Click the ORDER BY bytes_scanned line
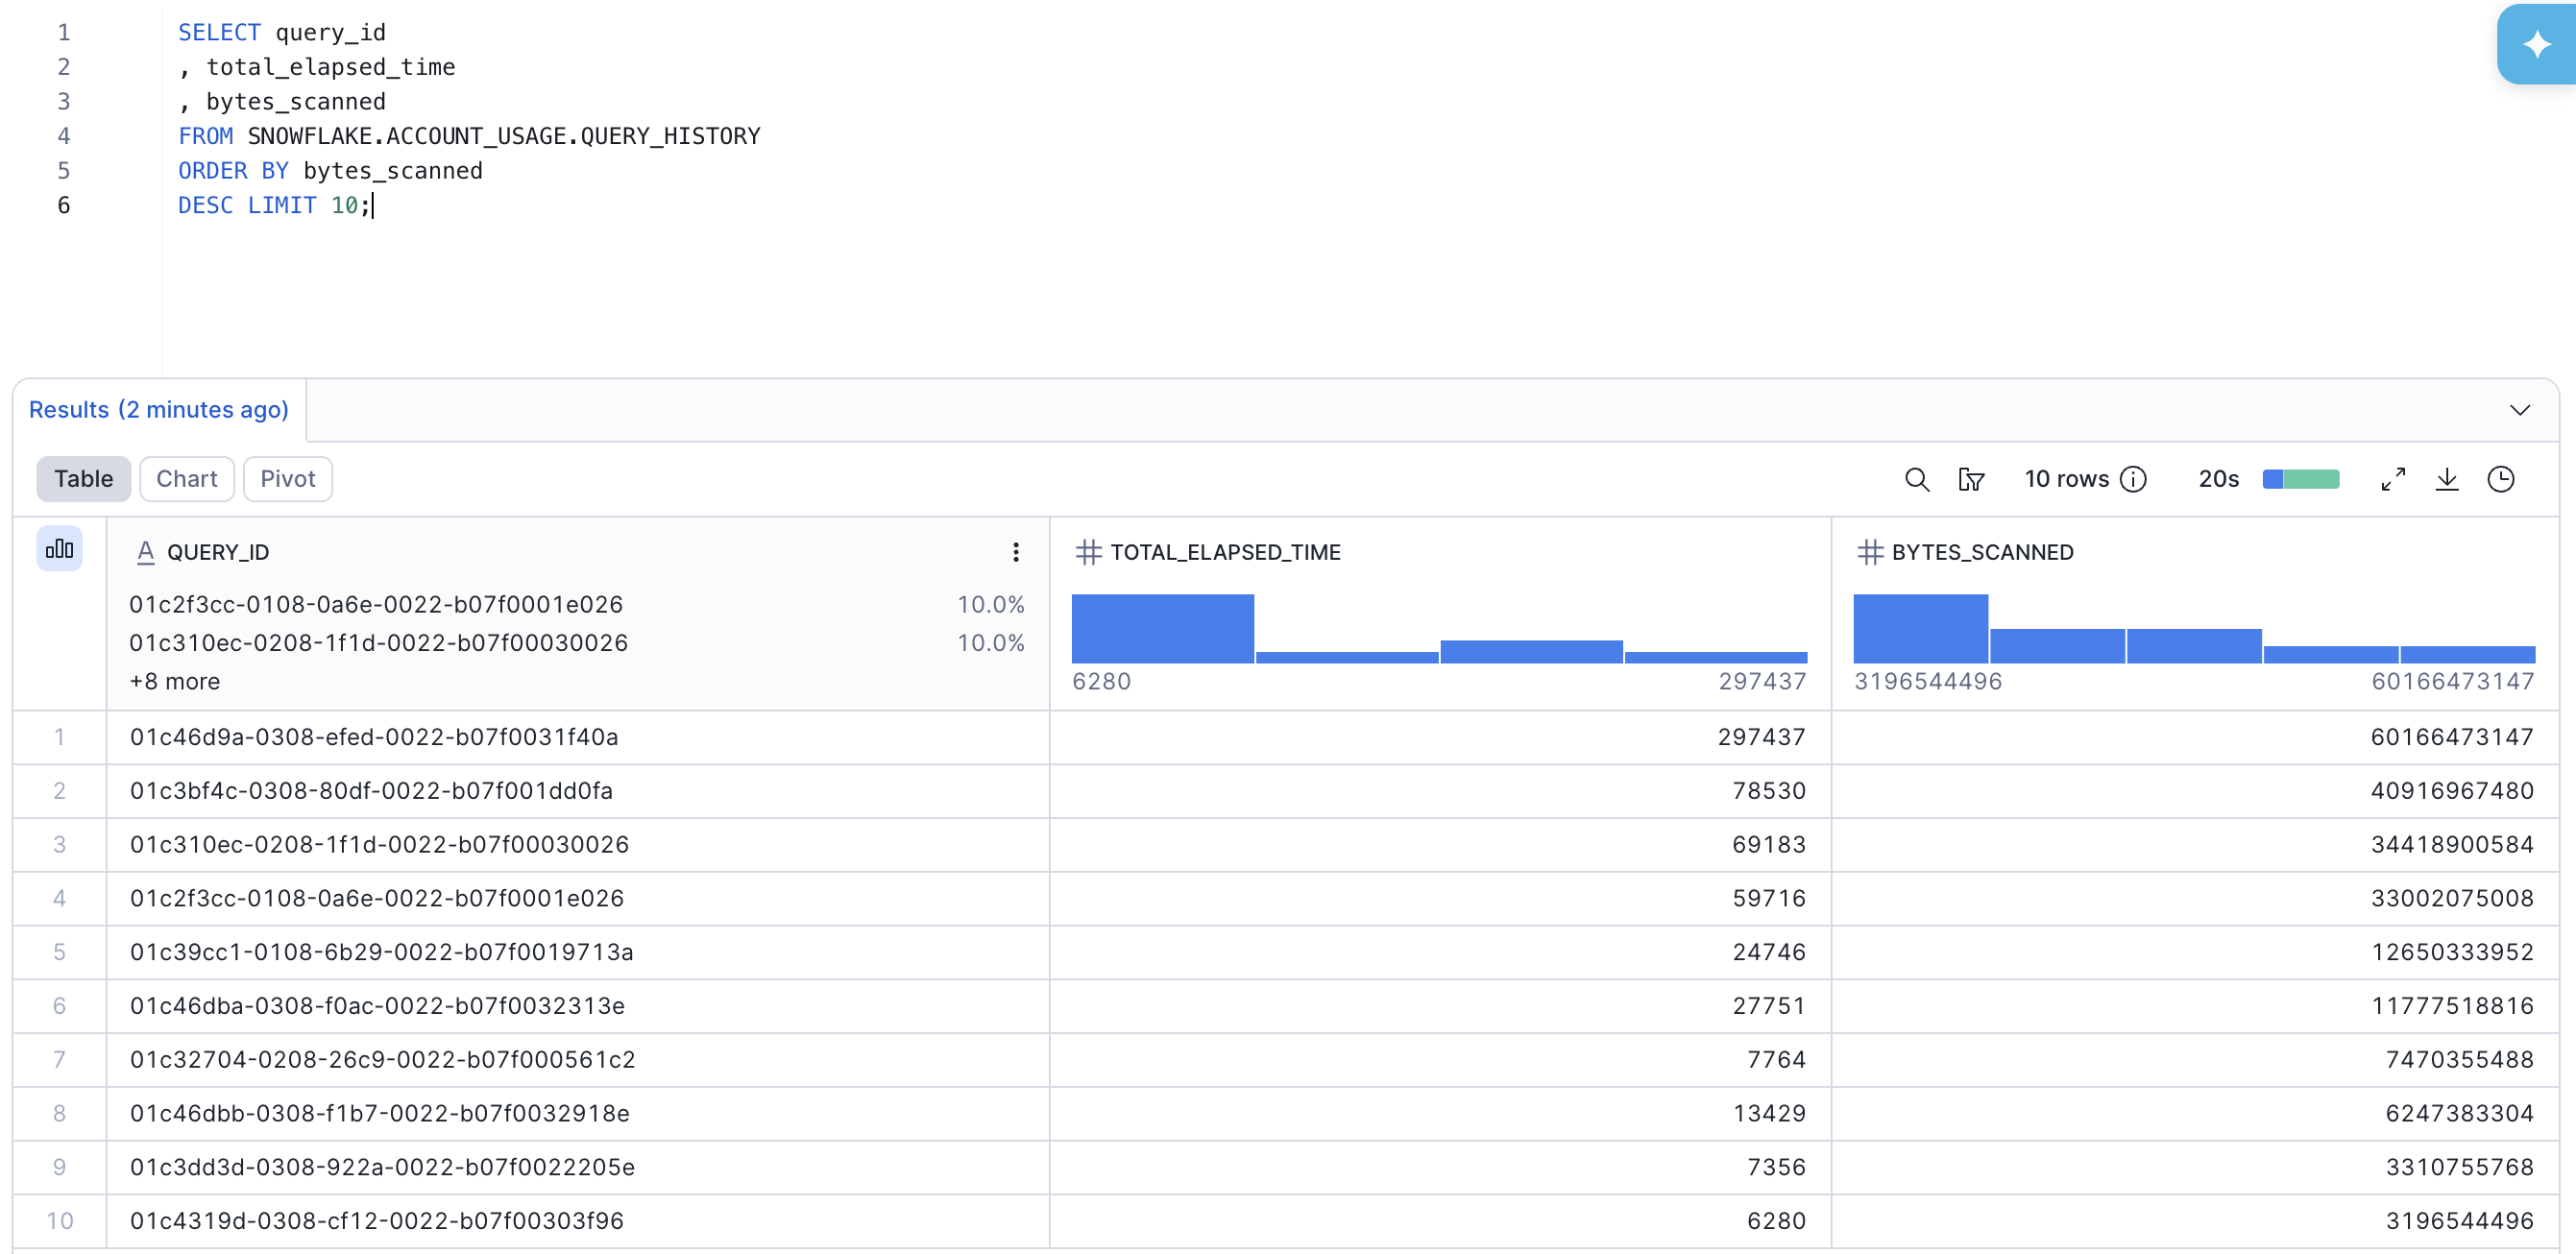 tap(330, 171)
